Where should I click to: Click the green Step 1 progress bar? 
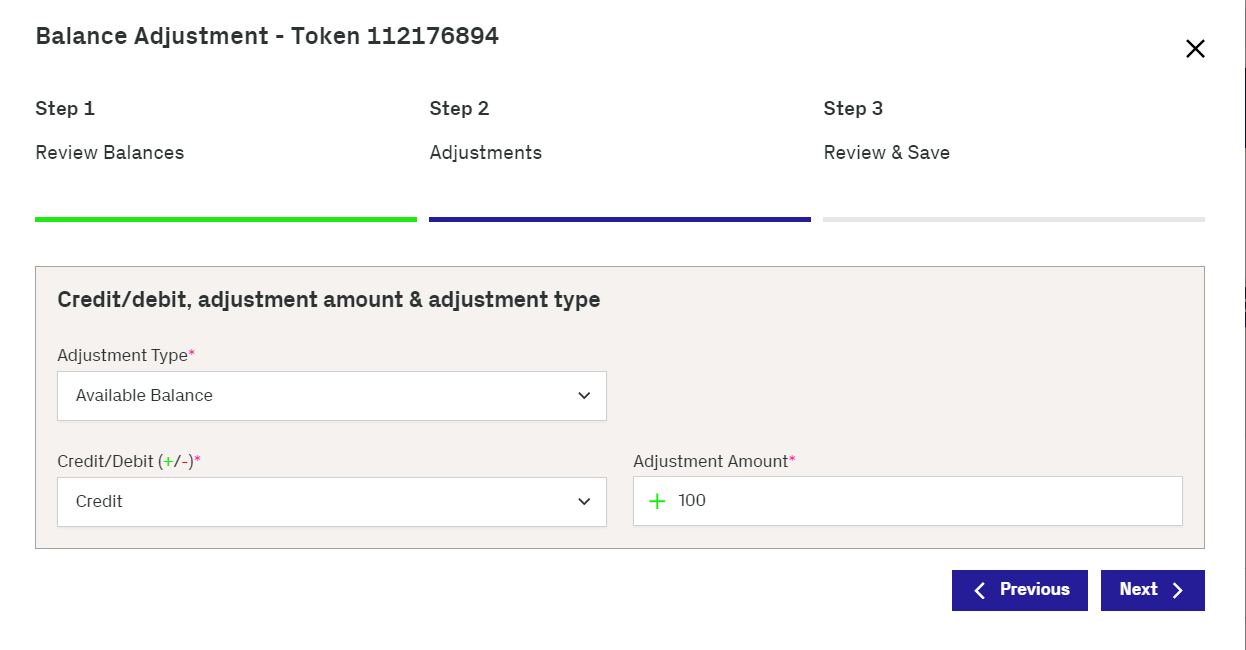tap(226, 219)
